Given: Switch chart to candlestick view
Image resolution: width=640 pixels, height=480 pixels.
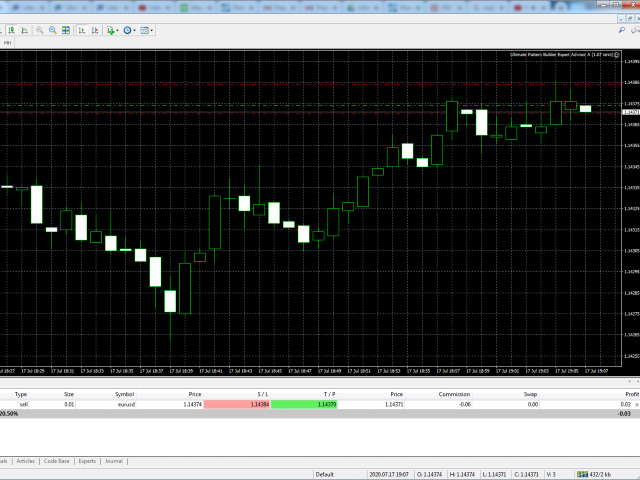Looking at the screenshot, I should tap(12, 30).
